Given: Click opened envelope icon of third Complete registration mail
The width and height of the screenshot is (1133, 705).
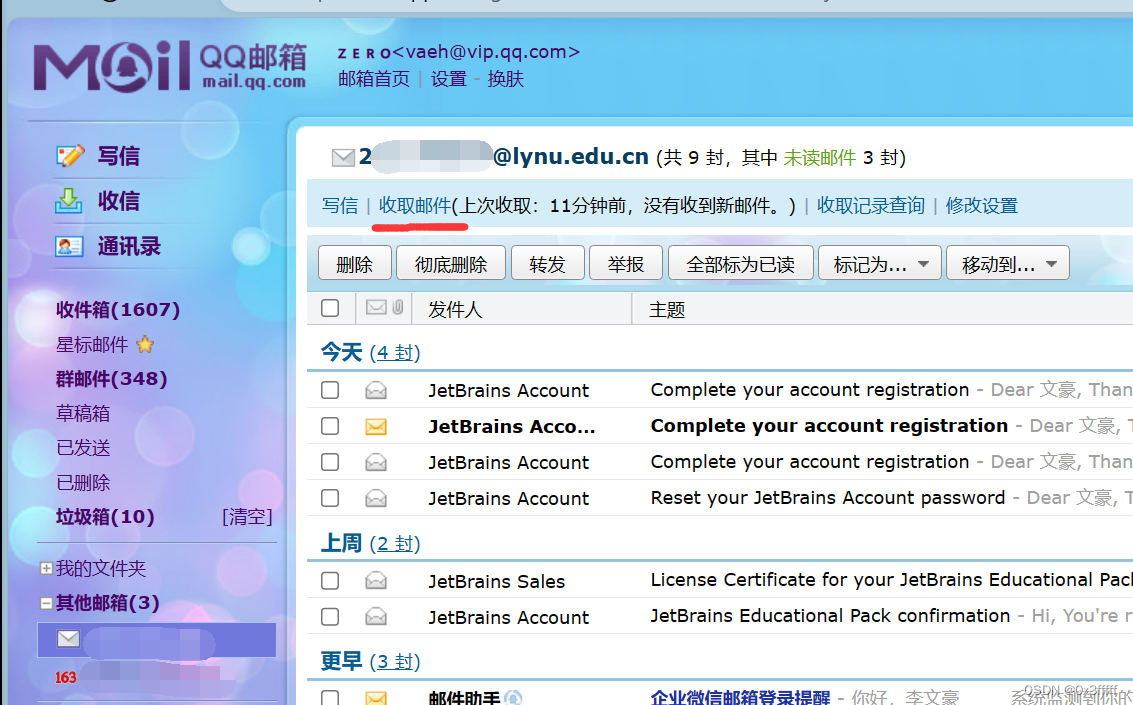Looking at the screenshot, I should pos(376,462).
